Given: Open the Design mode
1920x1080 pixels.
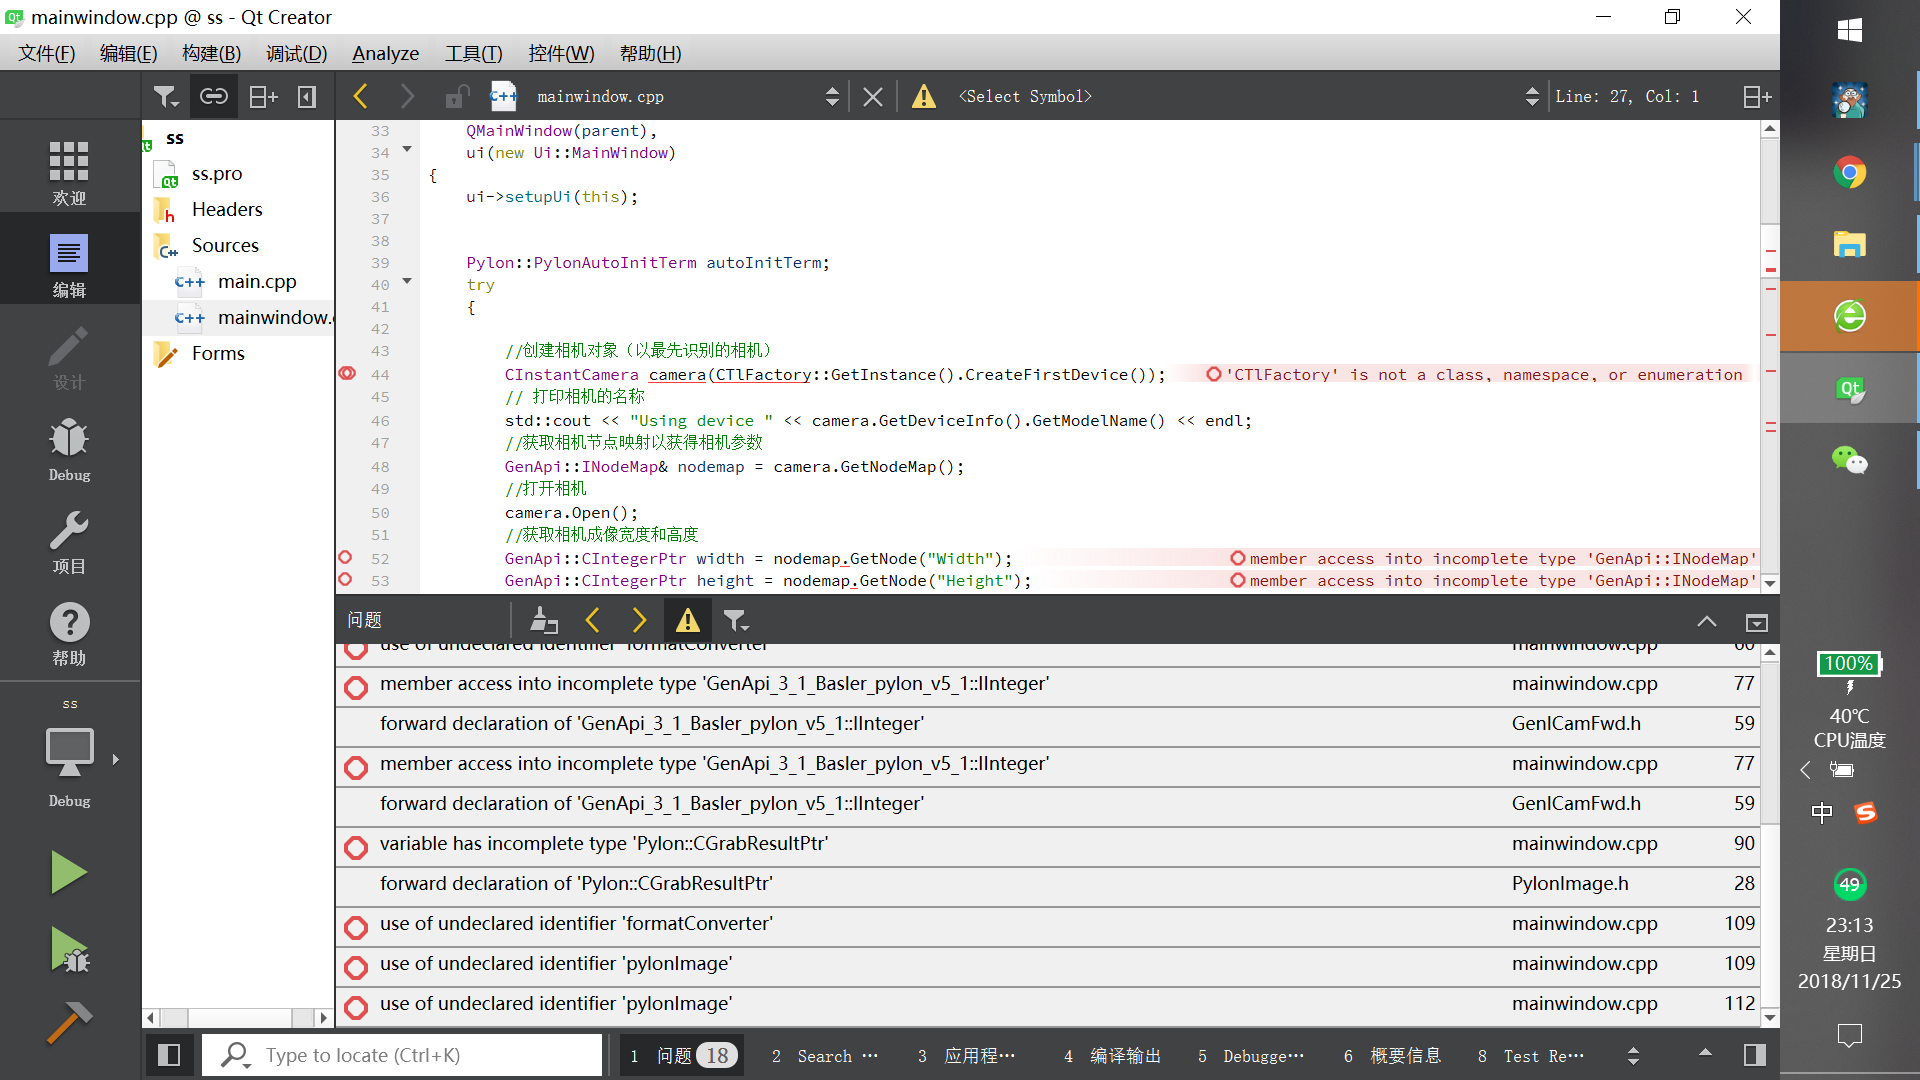Looking at the screenshot, I should [x=69, y=357].
